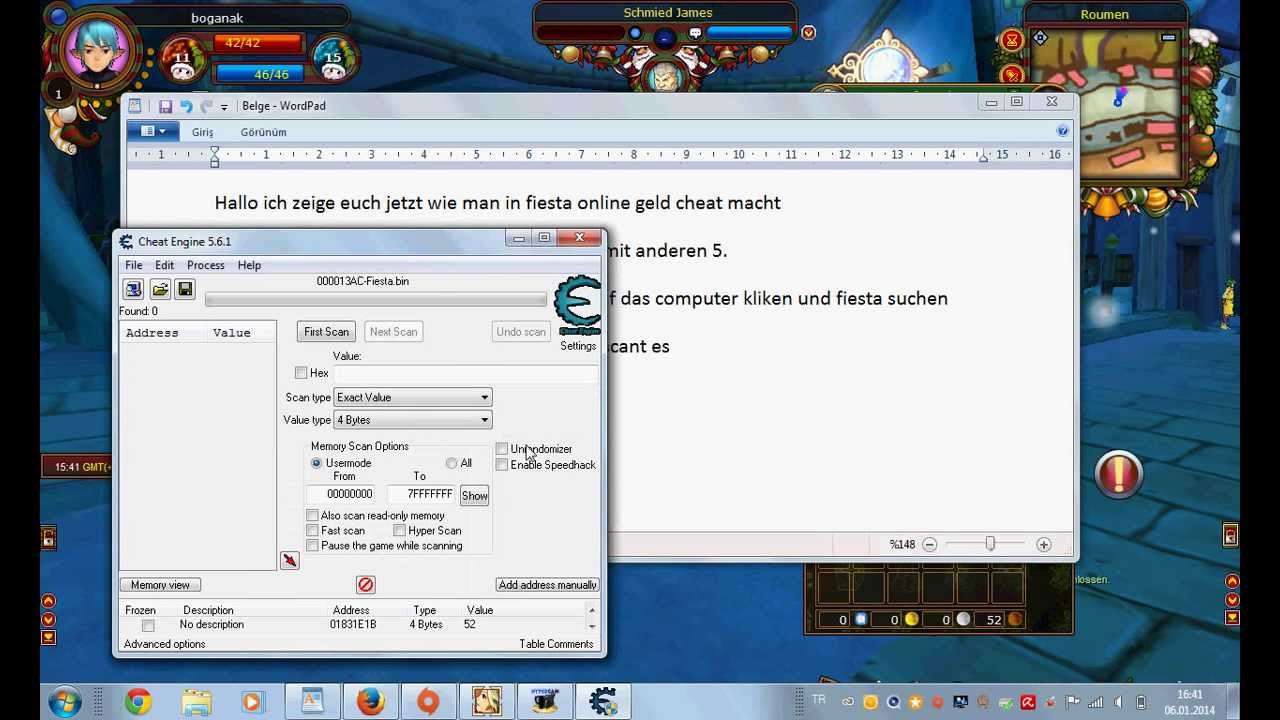Click WordPad zoom slider handle
The image size is (1280, 720).
(x=990, y=544)
